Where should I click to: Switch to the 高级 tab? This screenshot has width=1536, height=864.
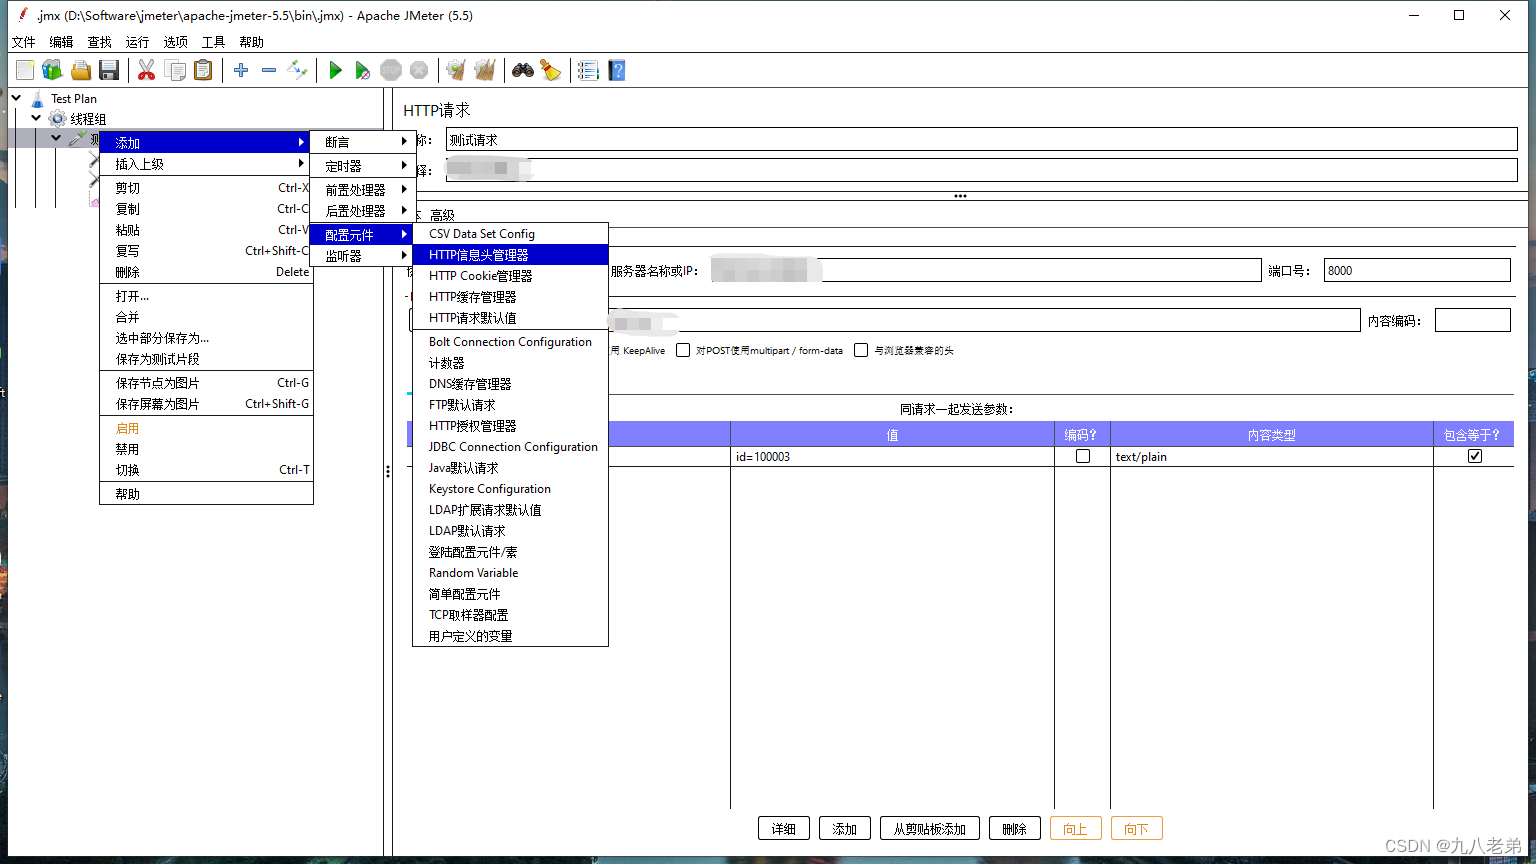[442, 215]
